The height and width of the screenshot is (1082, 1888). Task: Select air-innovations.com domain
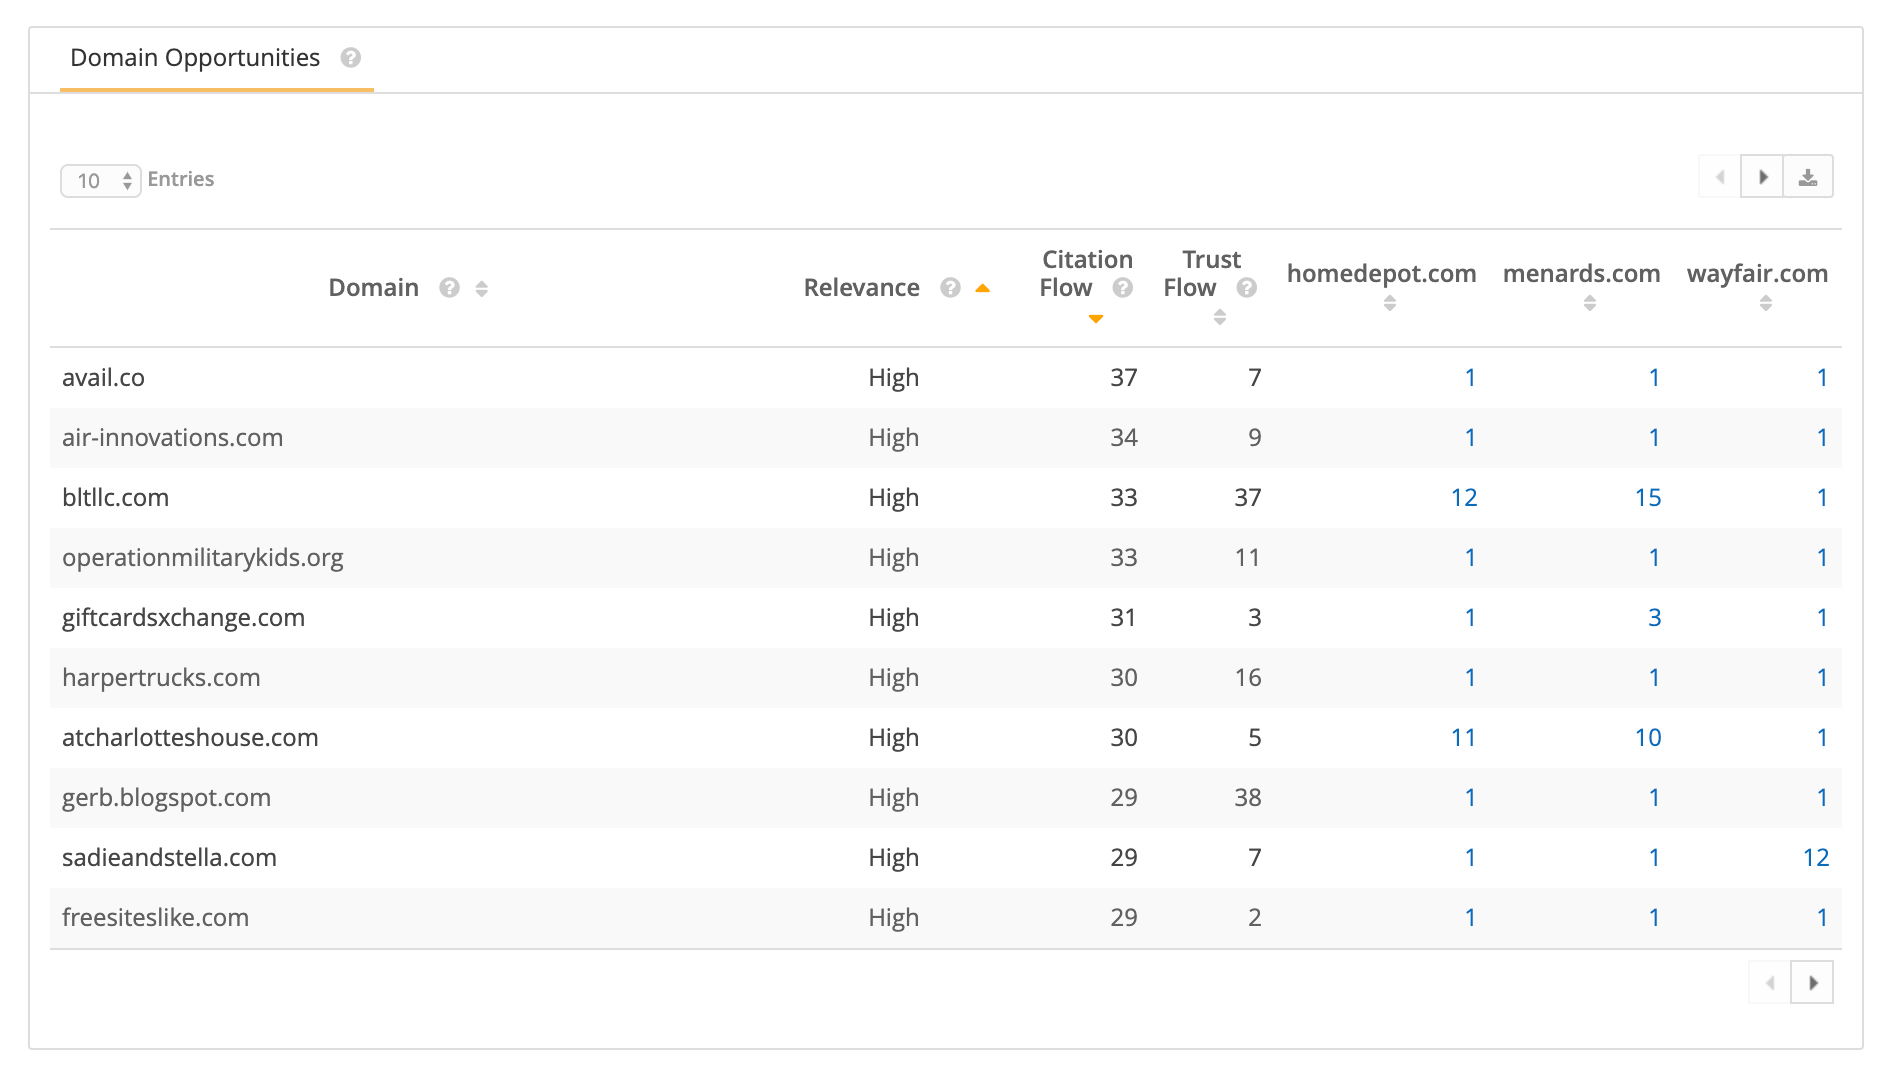tap(173, 438)
